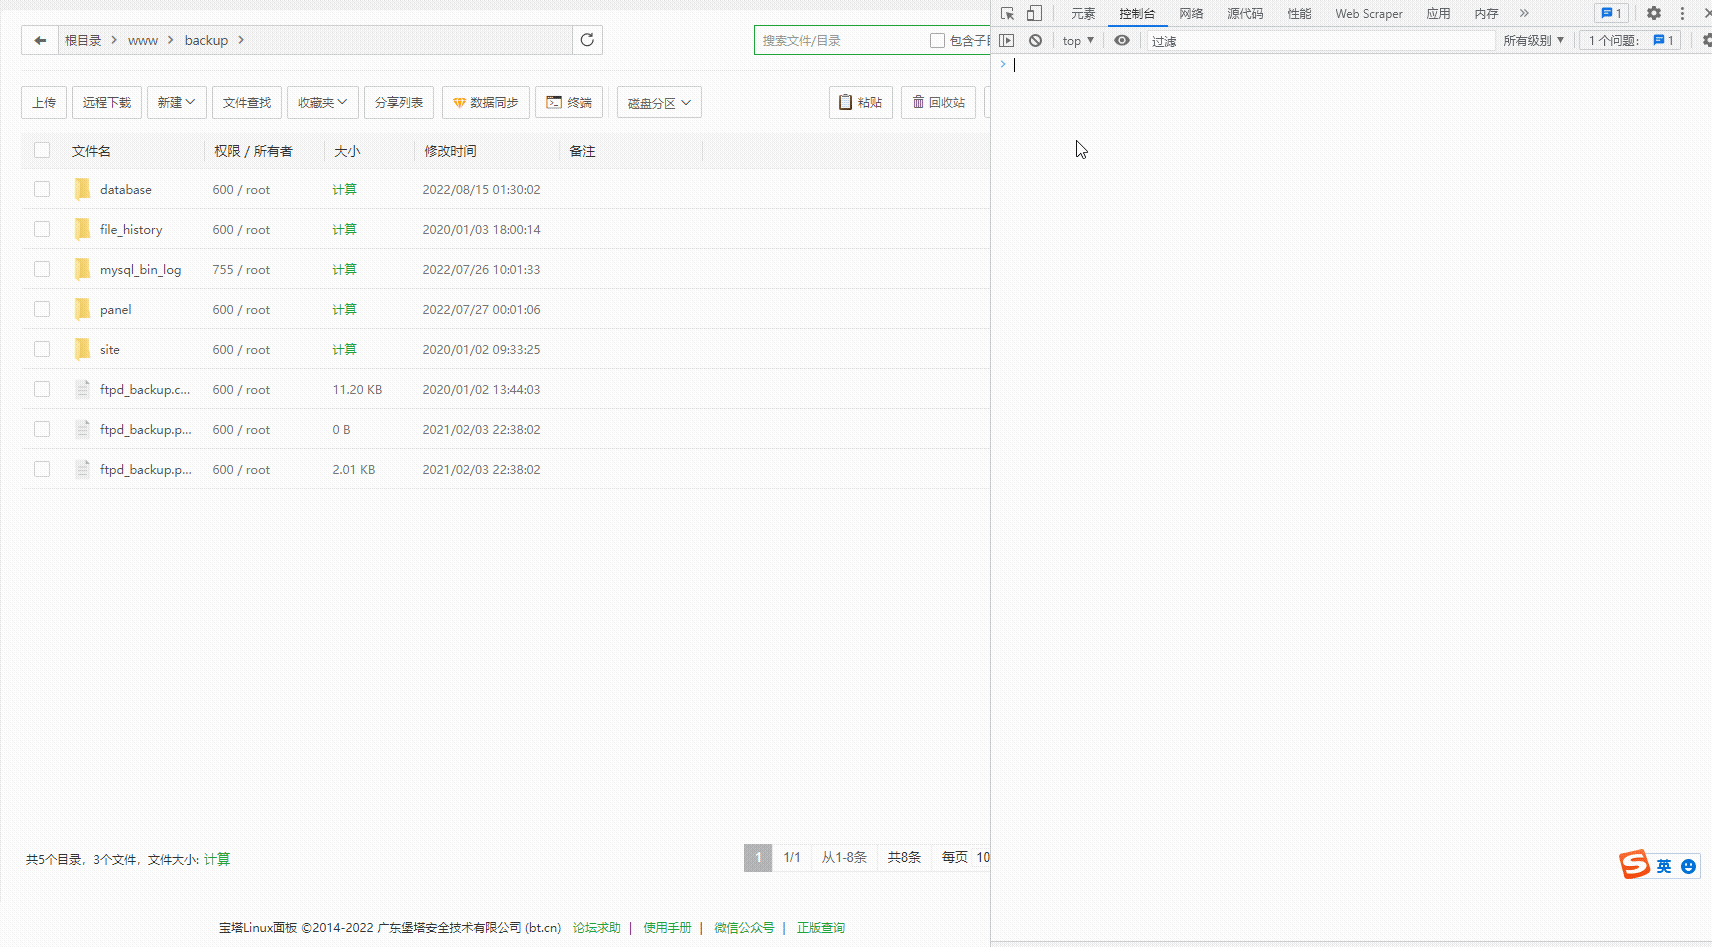The height and width of the screenshot is (947, 1712).
Task: Switch to the 网络 tab in DevTools
Action: tap(1190, 13)
